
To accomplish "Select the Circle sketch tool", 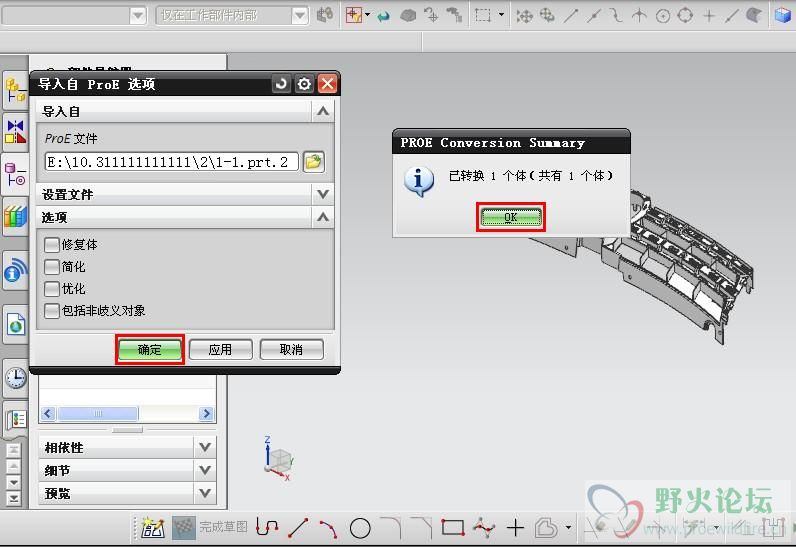I will [x=360, y=528].
